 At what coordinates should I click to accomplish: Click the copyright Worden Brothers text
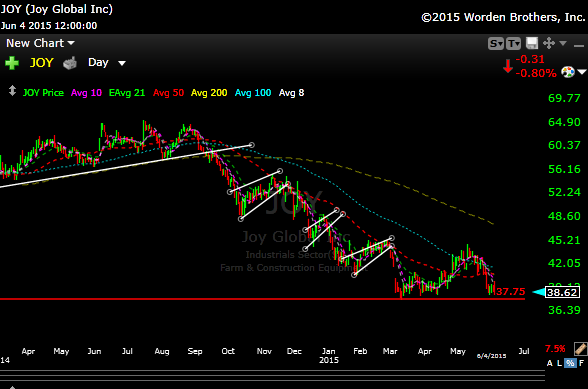point(503,17)
